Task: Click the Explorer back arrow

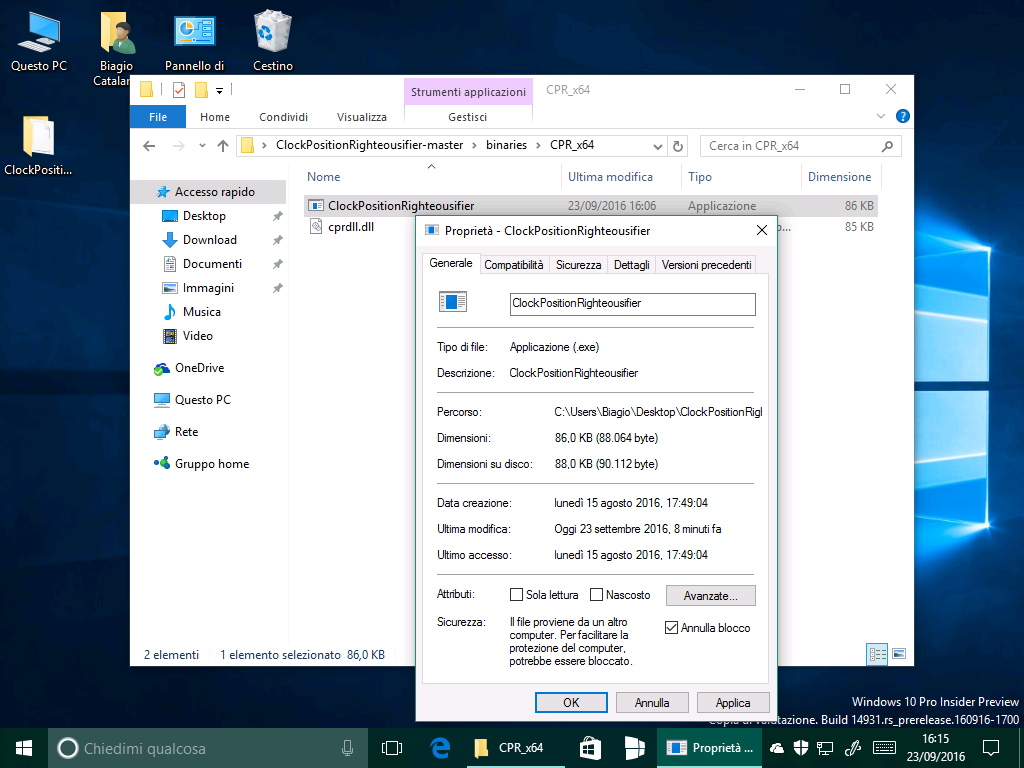Action: [149, 146]
